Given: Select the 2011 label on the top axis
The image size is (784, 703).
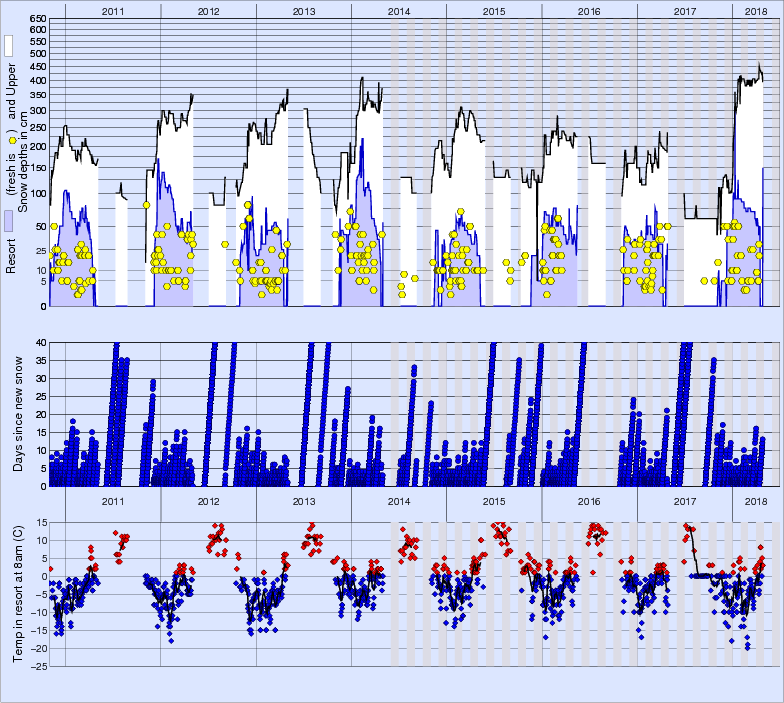Looking at the screenshot, I should (113, 11).
